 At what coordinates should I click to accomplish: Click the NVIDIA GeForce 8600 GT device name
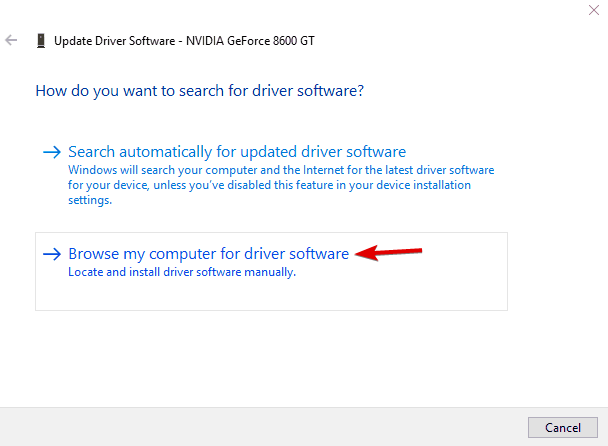252,41
